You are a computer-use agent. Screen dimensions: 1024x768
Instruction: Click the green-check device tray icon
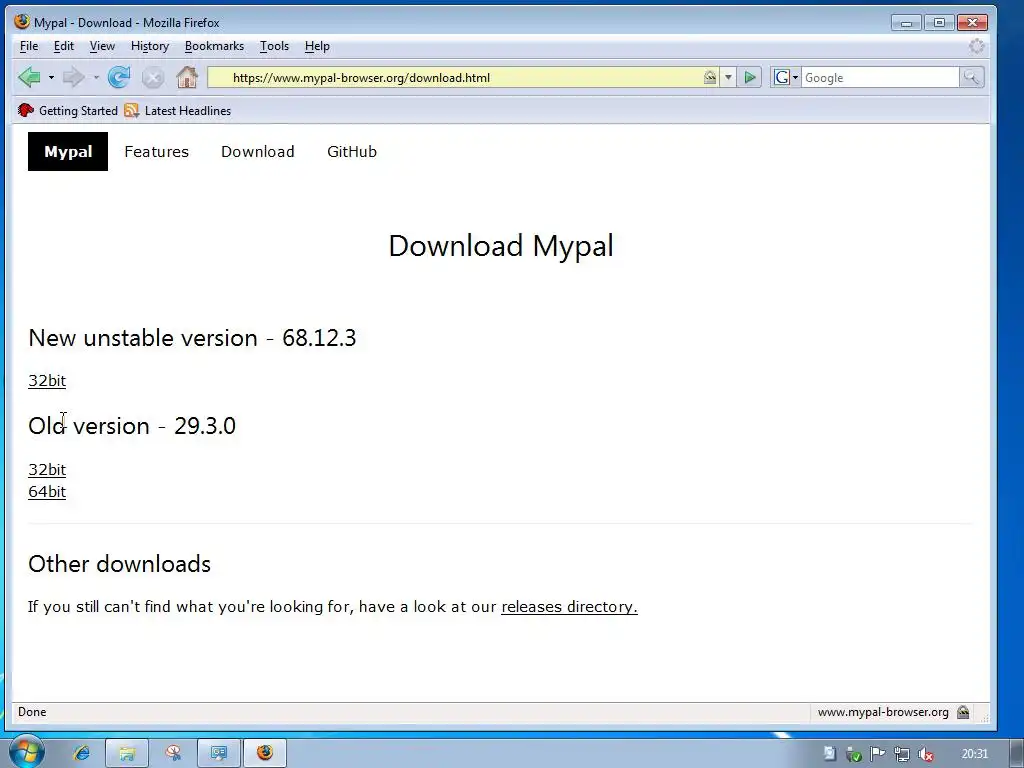(x=854, y=754)
